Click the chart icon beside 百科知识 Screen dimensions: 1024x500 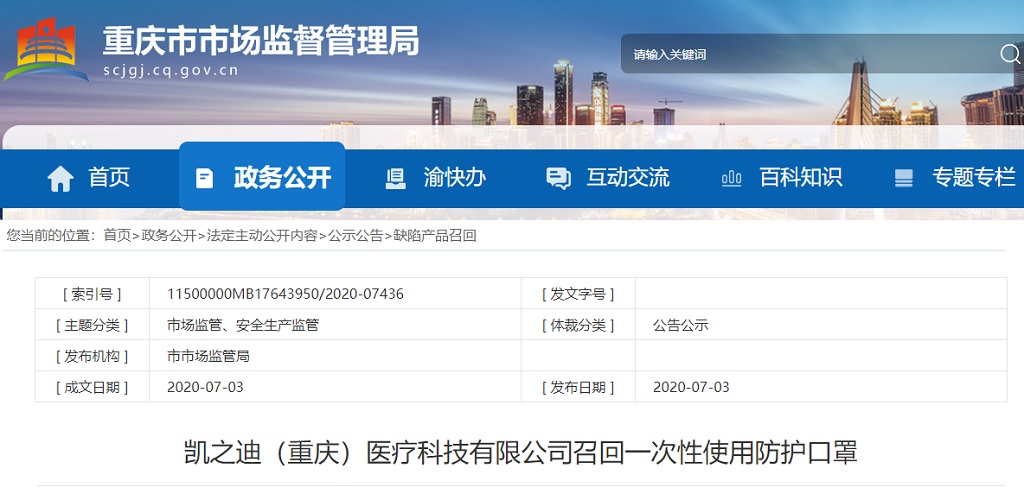click(731, 179)
